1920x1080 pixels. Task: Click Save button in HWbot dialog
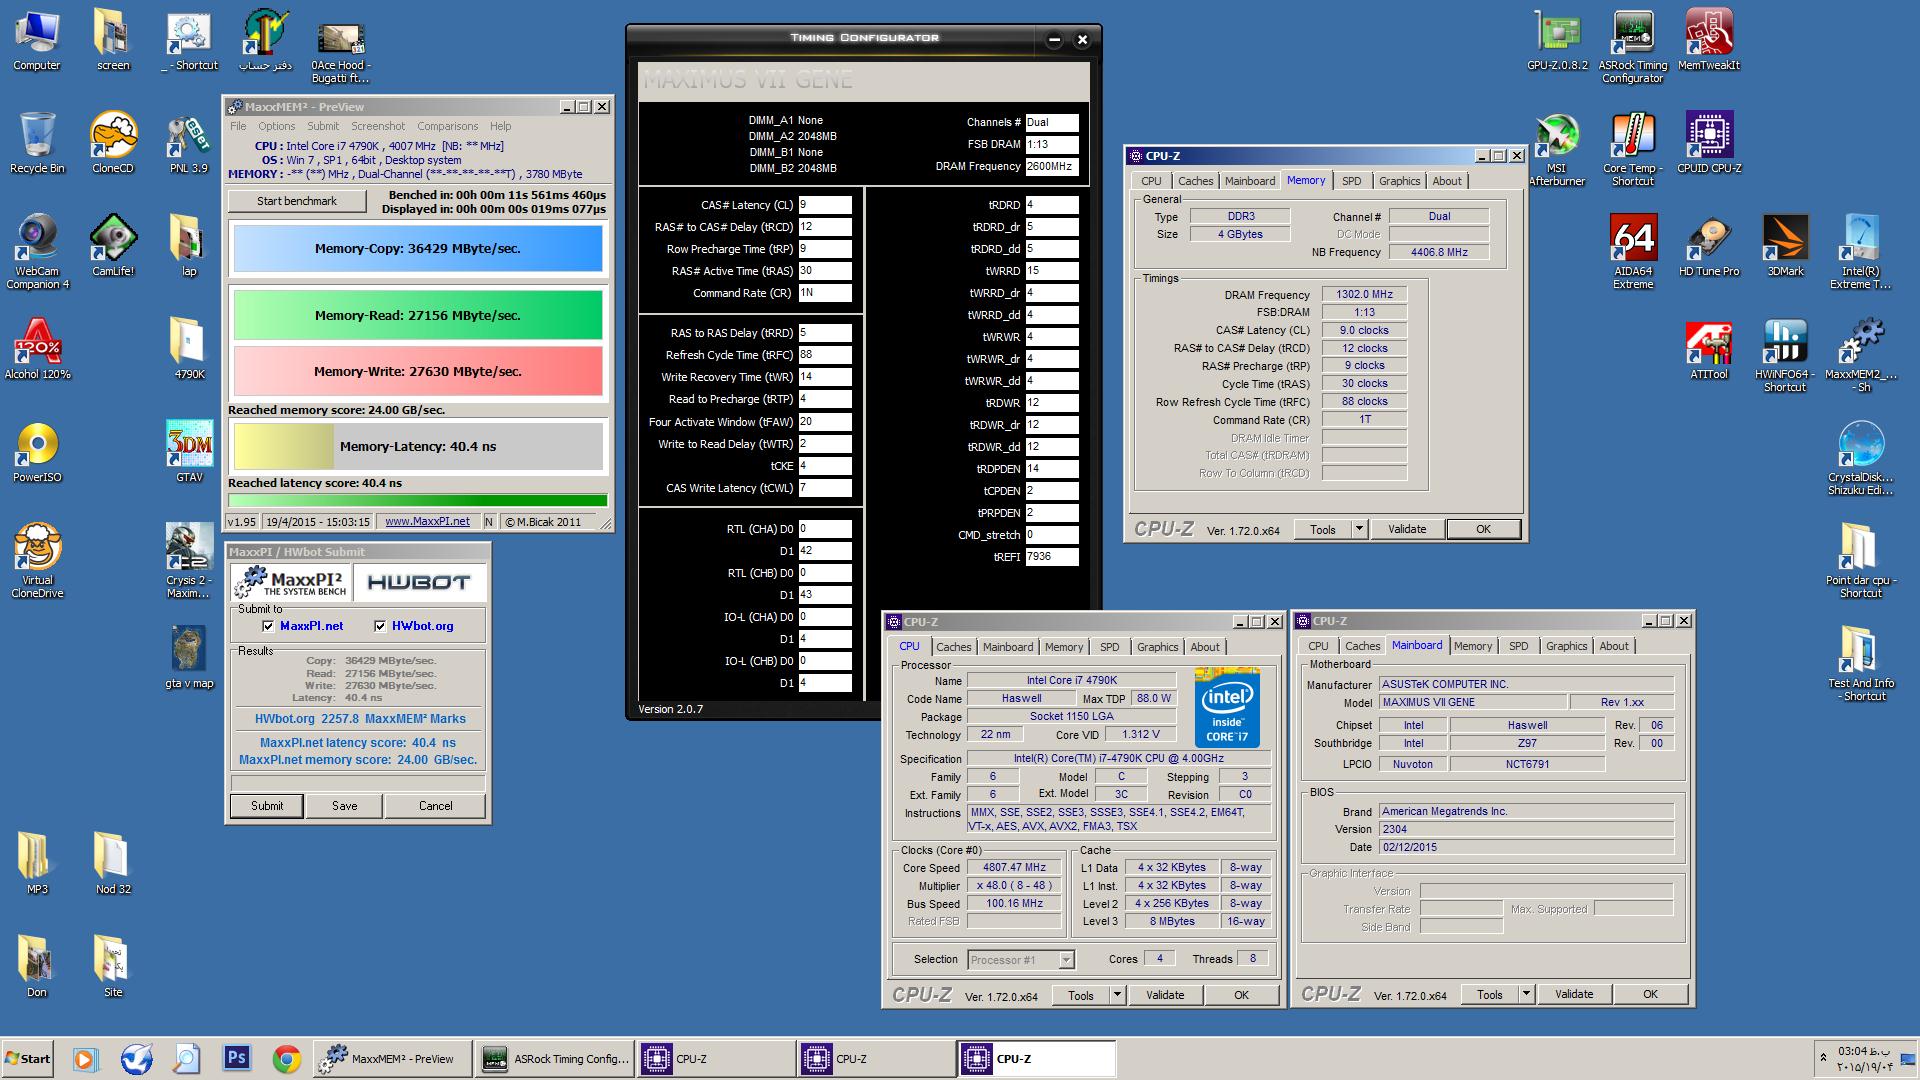click(344, 806)
